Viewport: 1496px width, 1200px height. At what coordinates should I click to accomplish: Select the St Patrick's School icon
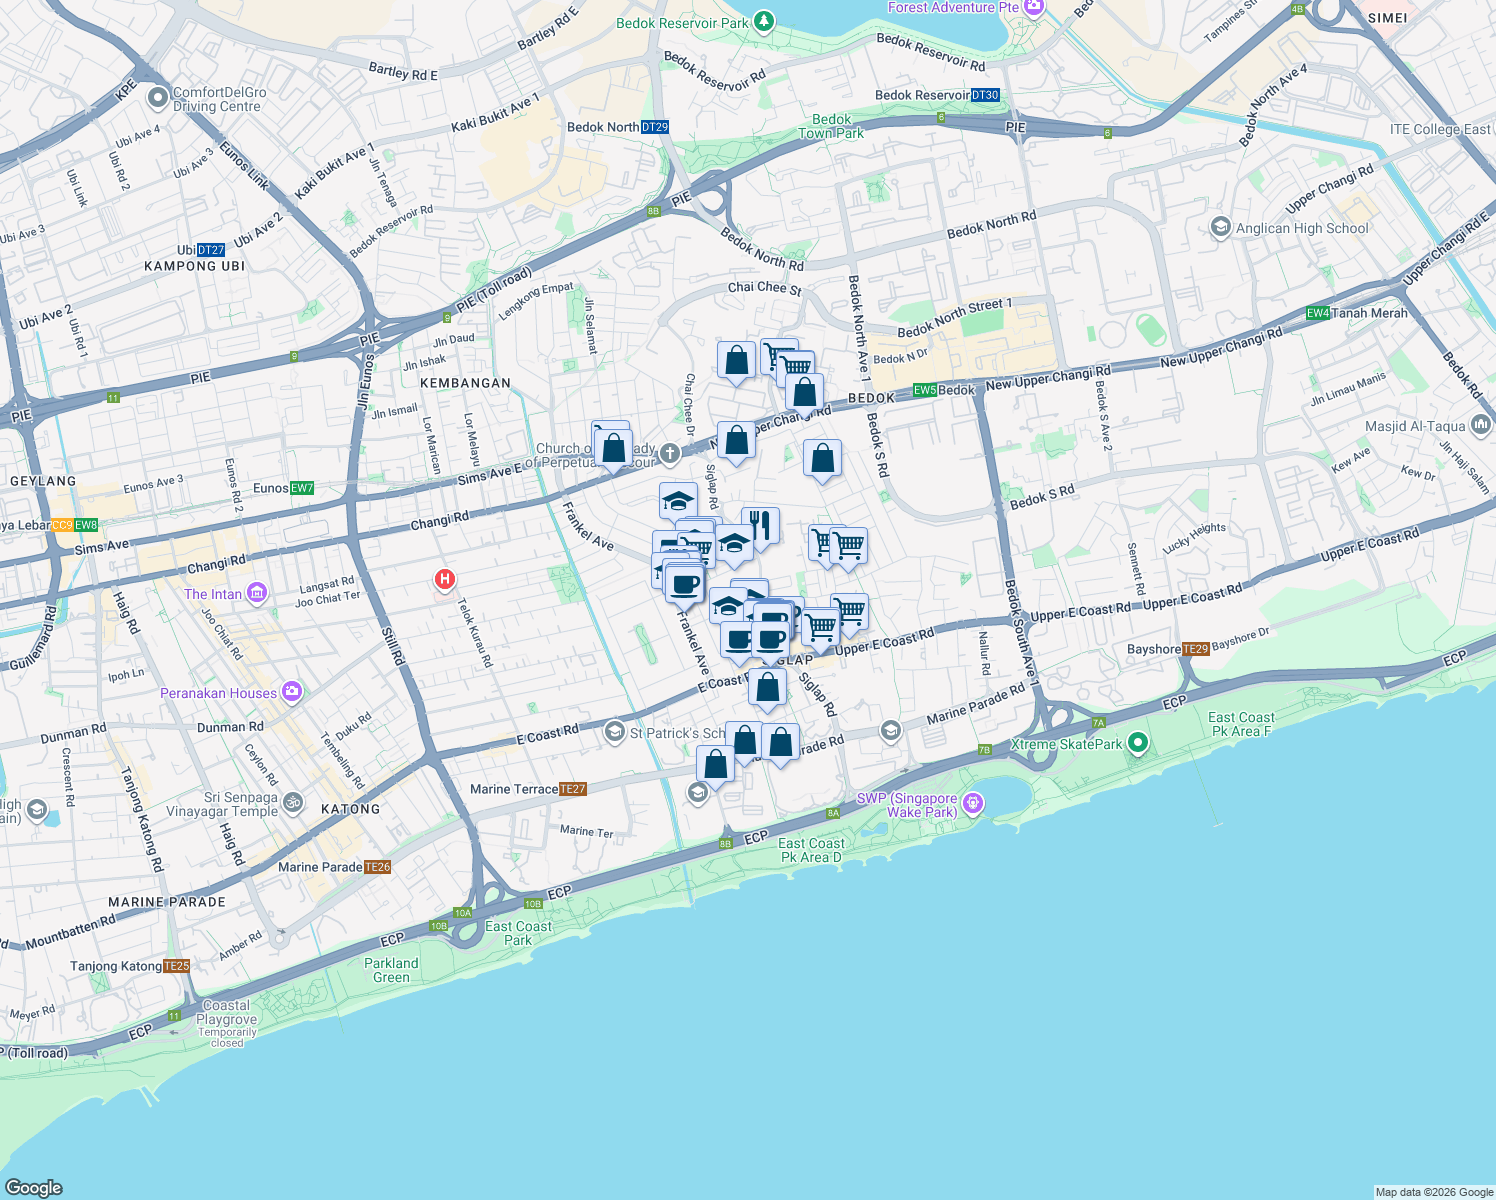[x=615, y=733]
